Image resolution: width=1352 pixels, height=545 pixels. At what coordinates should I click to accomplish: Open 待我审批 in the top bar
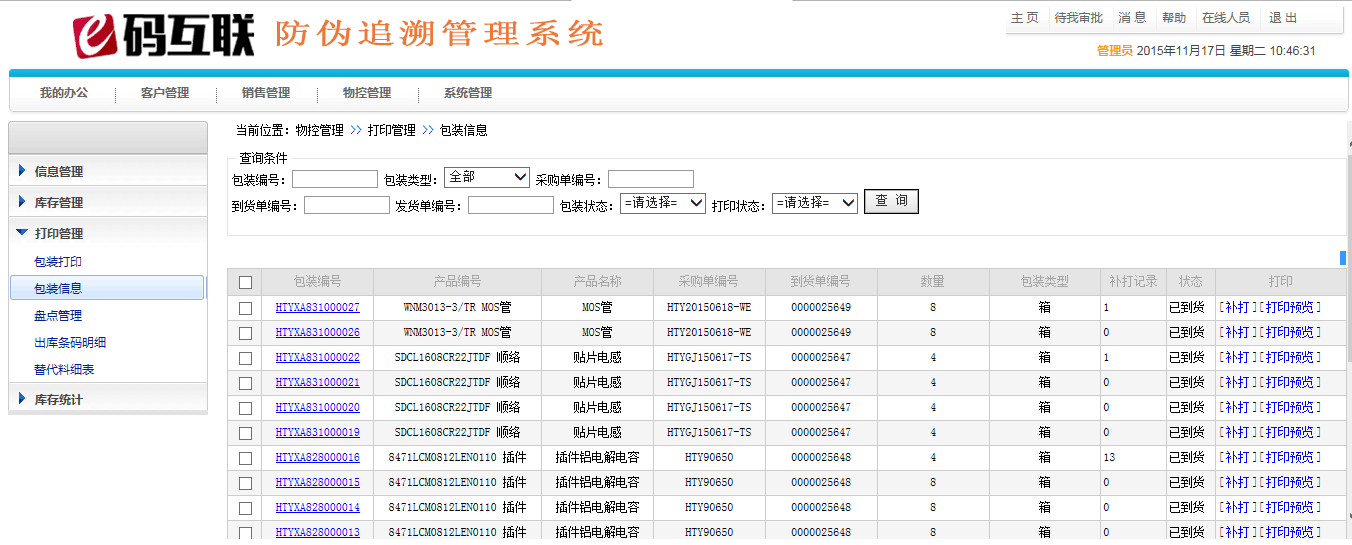1078,18
